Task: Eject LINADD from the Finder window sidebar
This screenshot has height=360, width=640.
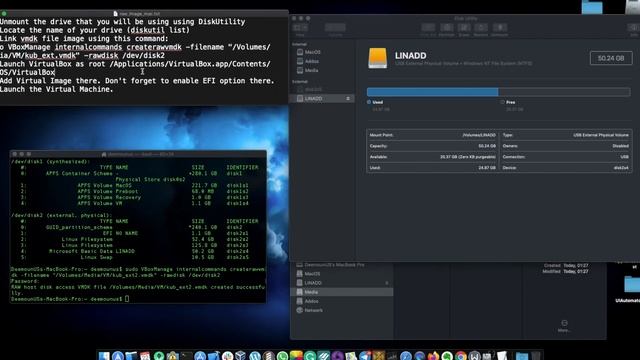Action: pos(387,283)
